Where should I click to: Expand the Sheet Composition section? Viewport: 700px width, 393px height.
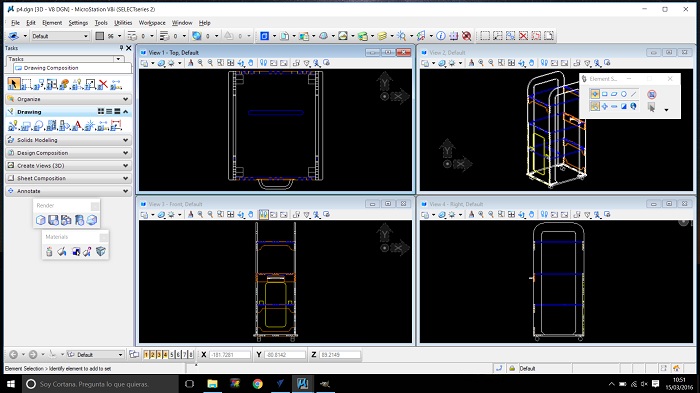pyautogui.click(x=68, y=178)
